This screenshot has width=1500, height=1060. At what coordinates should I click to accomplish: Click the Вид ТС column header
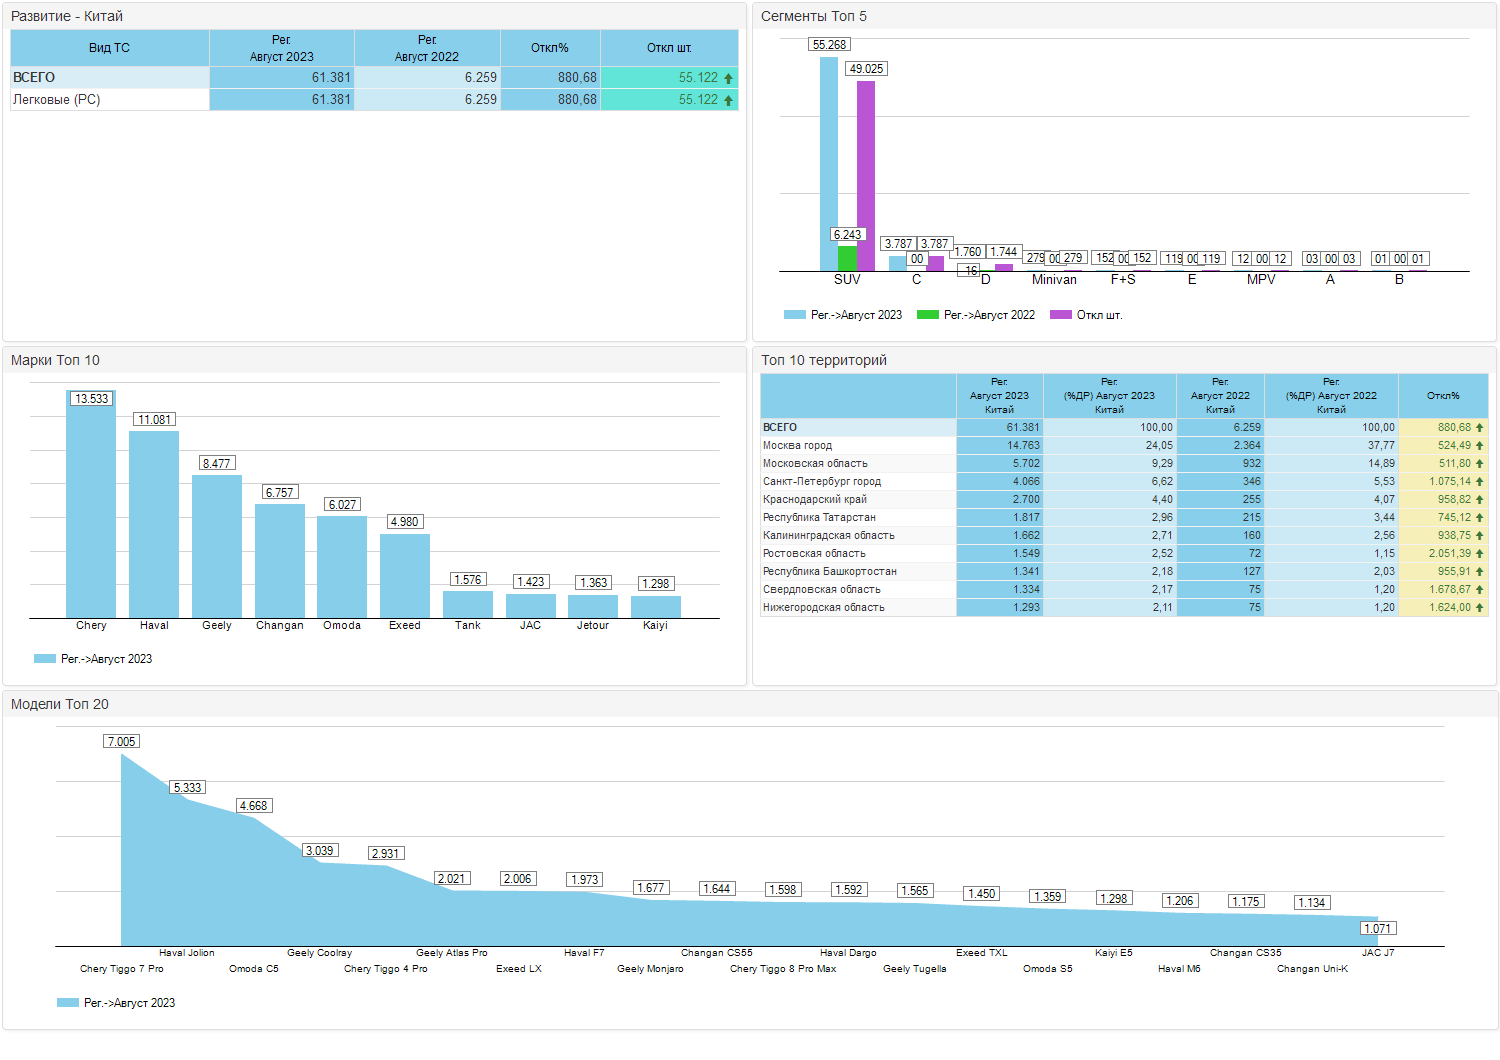[x=109, y=48]
